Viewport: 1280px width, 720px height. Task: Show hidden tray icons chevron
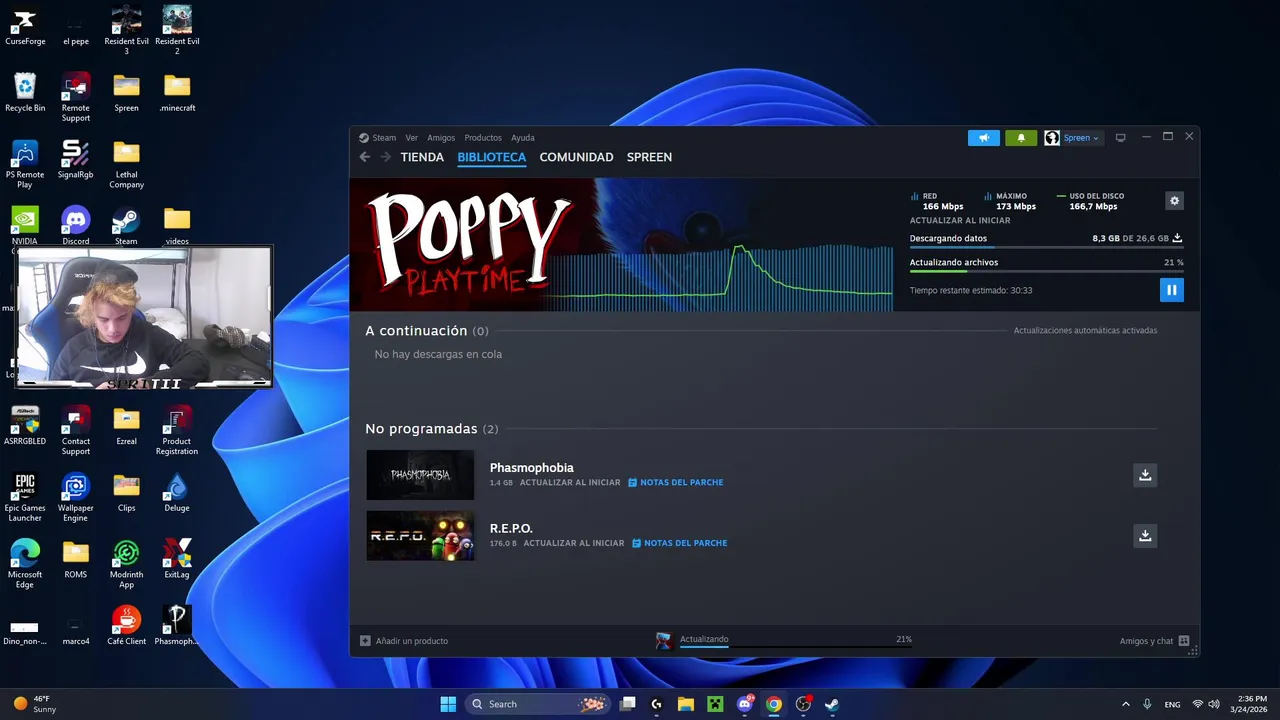1125,704
